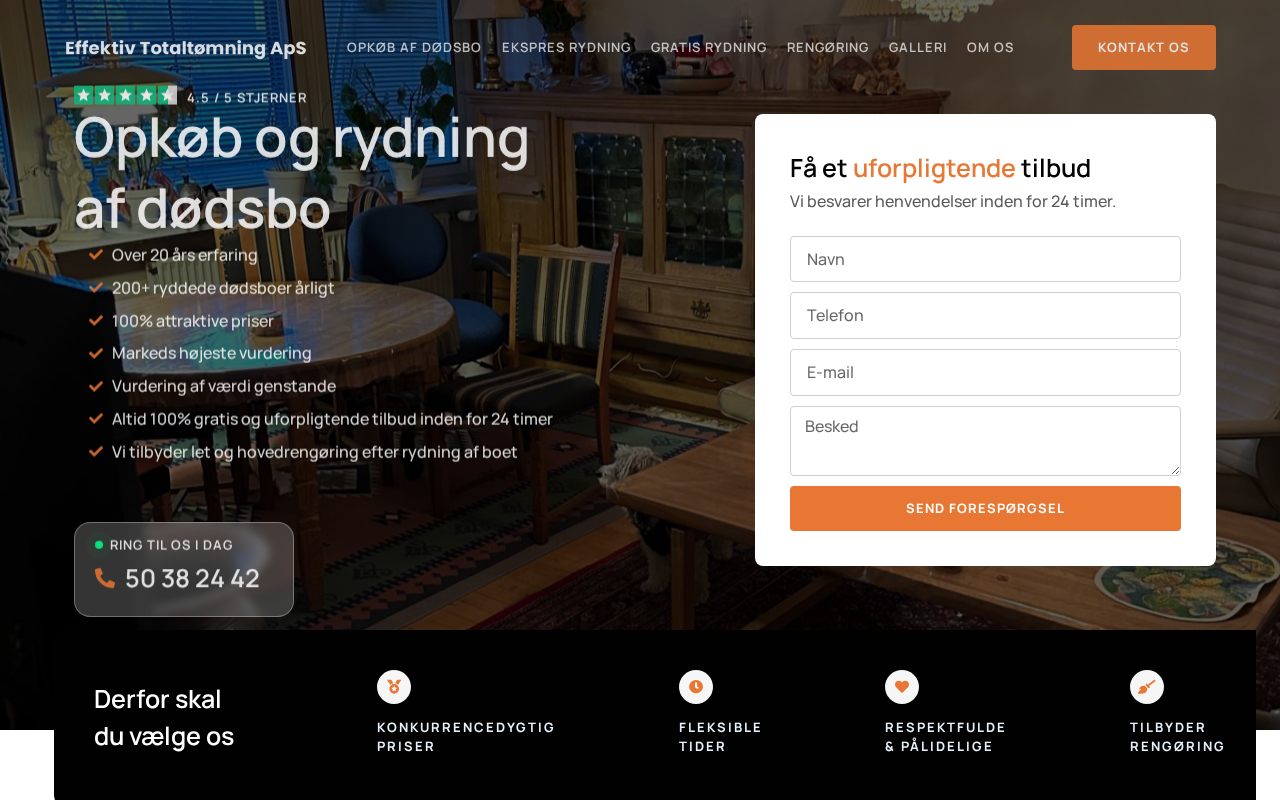Screen dimensions: 1280x800
Task: Open the Galleri page
Action: coord(918,47)
